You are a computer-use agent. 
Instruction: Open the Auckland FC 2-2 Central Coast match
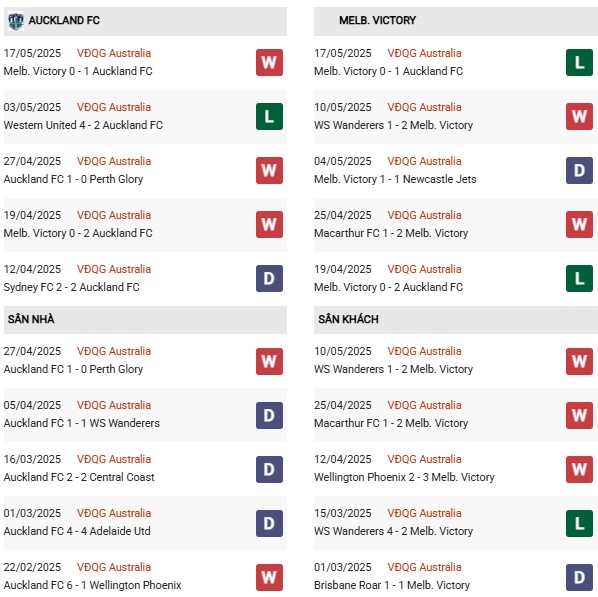(79, 477)
